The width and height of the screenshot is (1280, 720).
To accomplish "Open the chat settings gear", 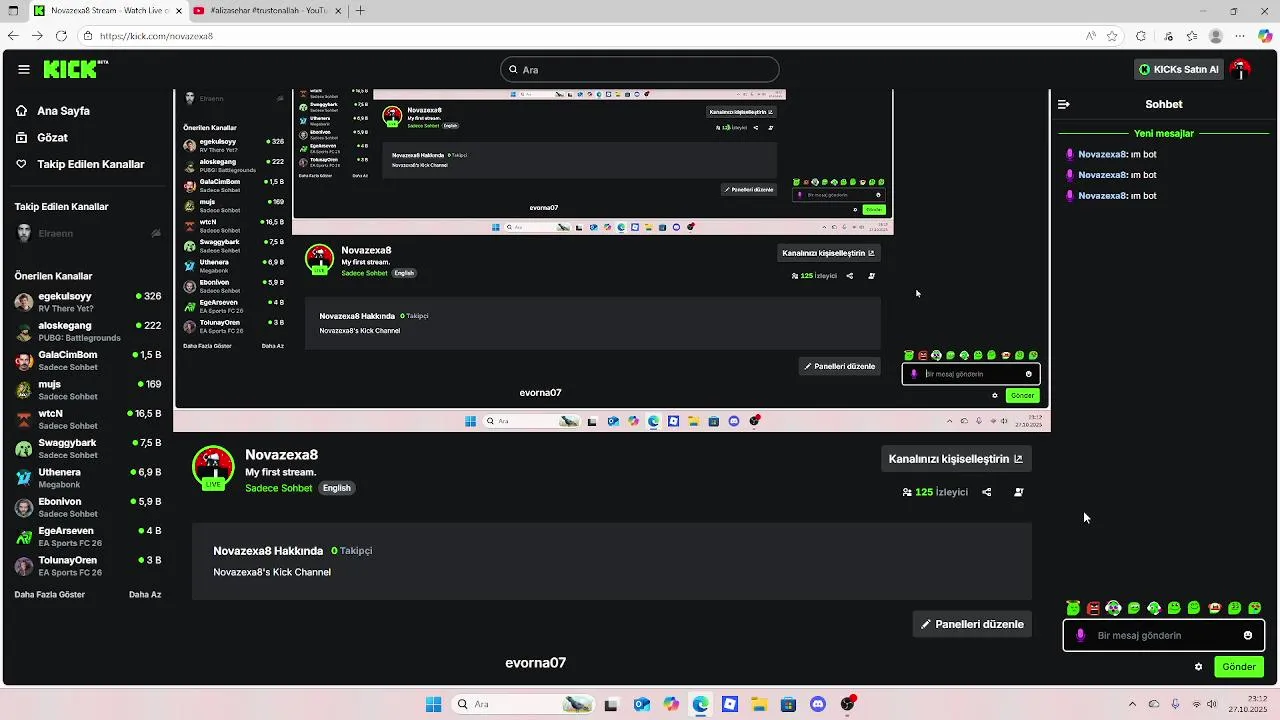I will (1198, 667).
